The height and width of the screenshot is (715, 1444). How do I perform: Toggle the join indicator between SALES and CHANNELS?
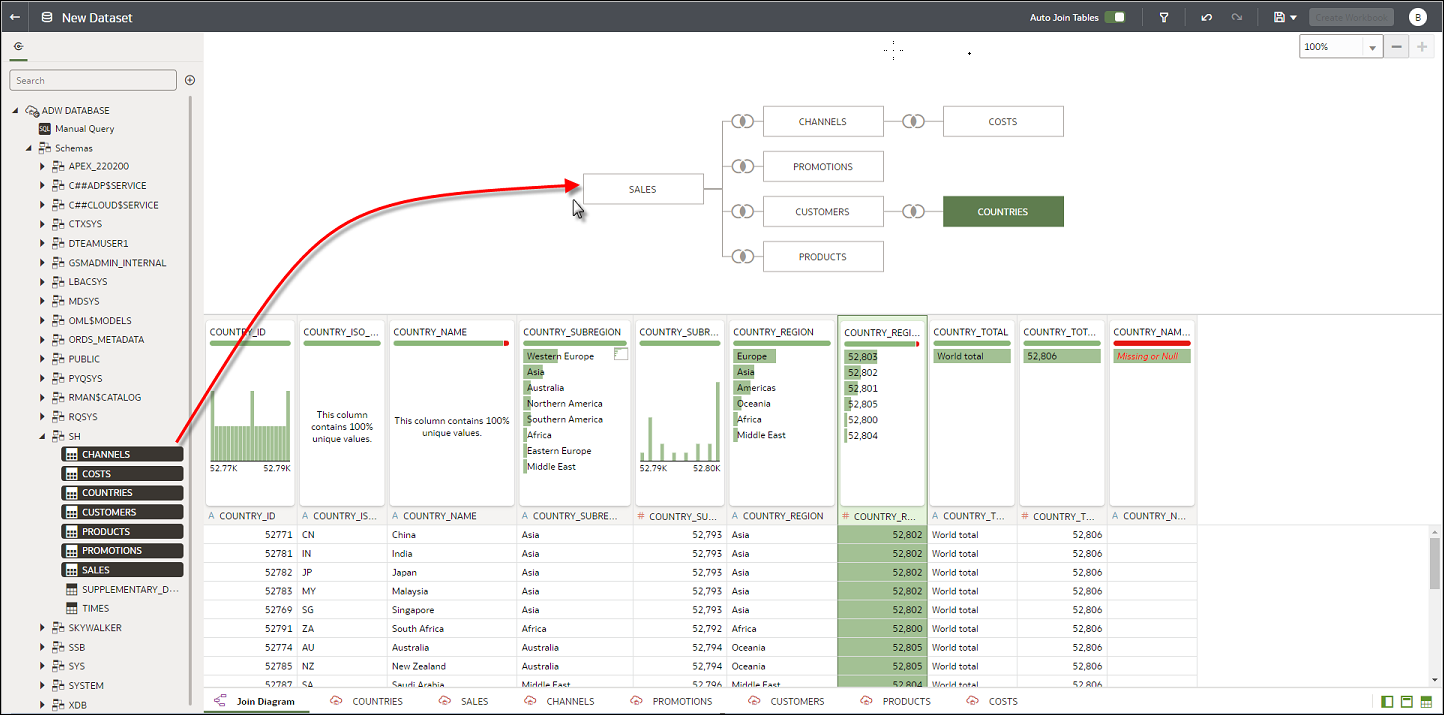tap(741, 121)
